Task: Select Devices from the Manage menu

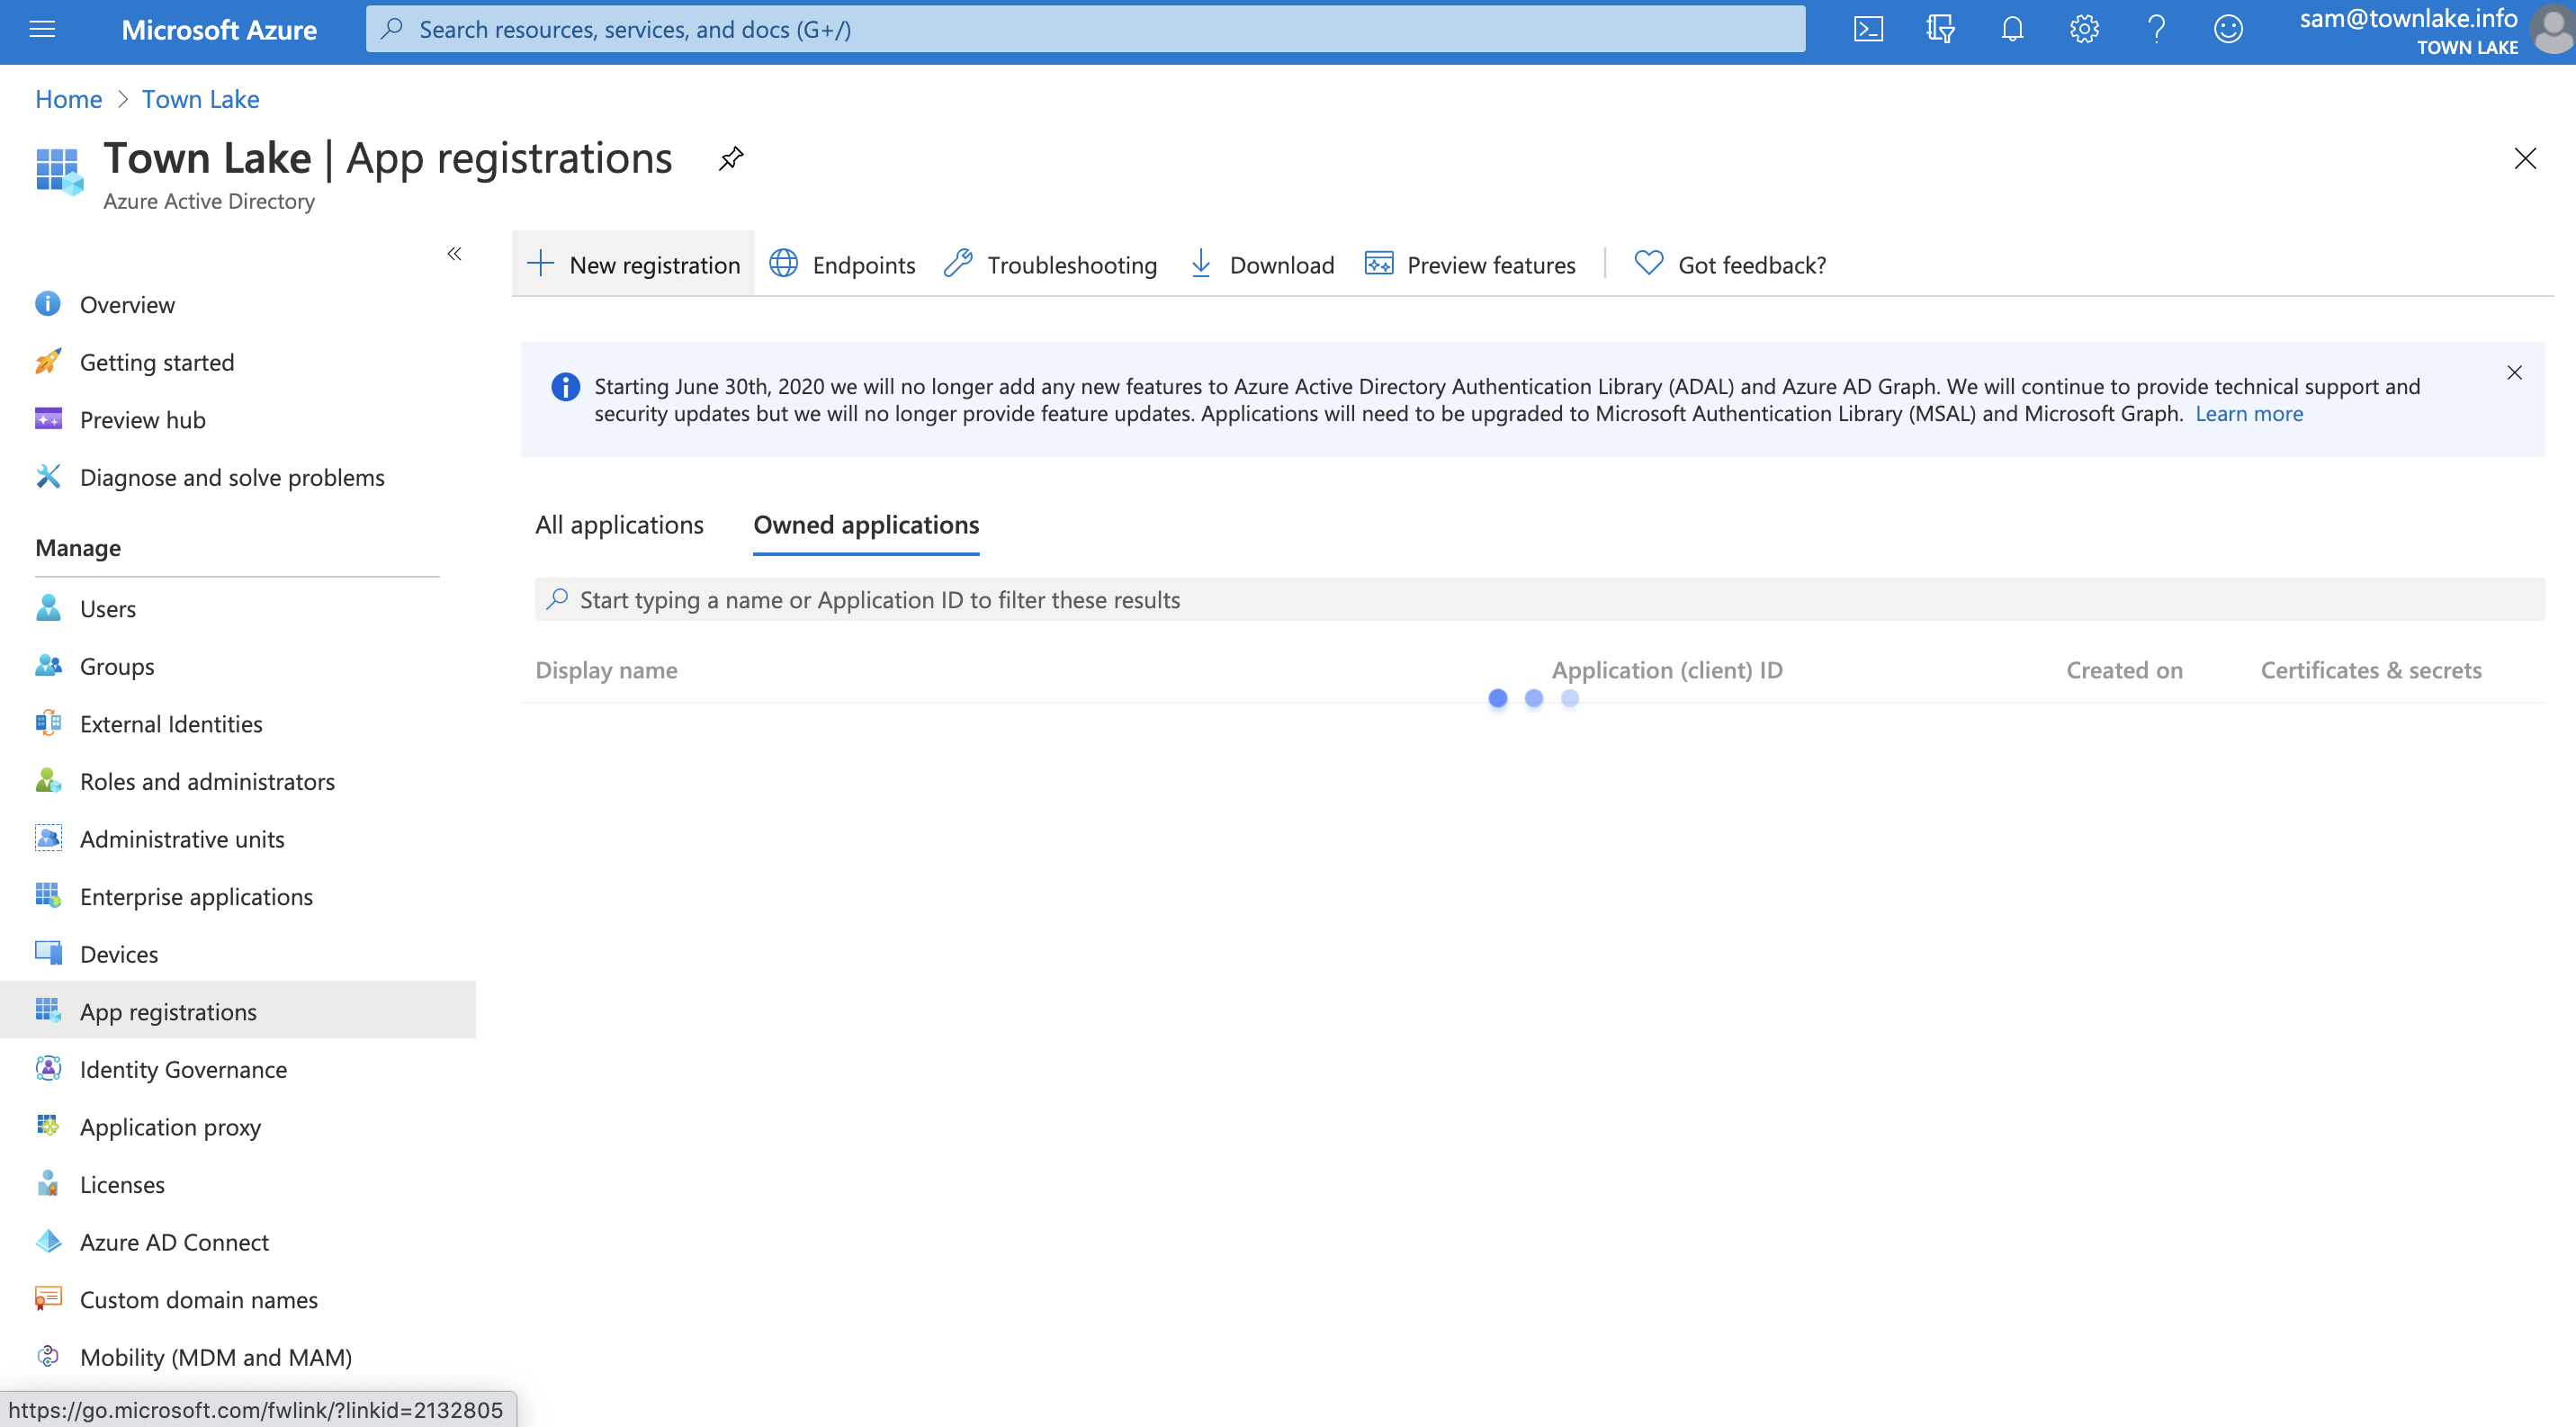Action: (x=119, y=953)
